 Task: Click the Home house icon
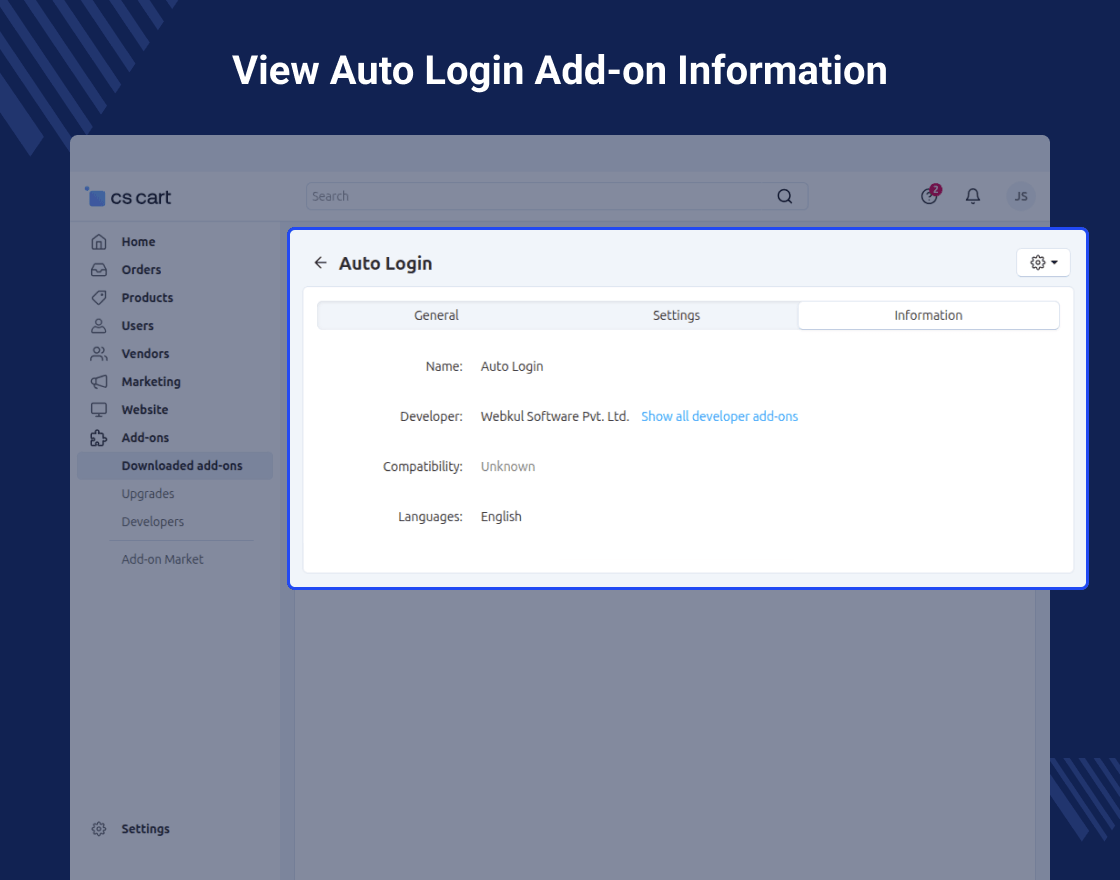click(99, 242)
